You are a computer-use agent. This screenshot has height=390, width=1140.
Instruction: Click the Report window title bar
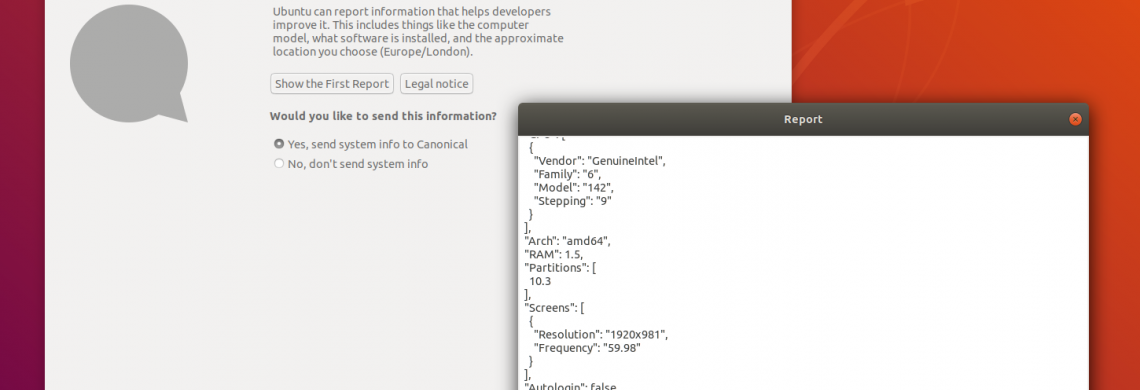click(803, 119)
